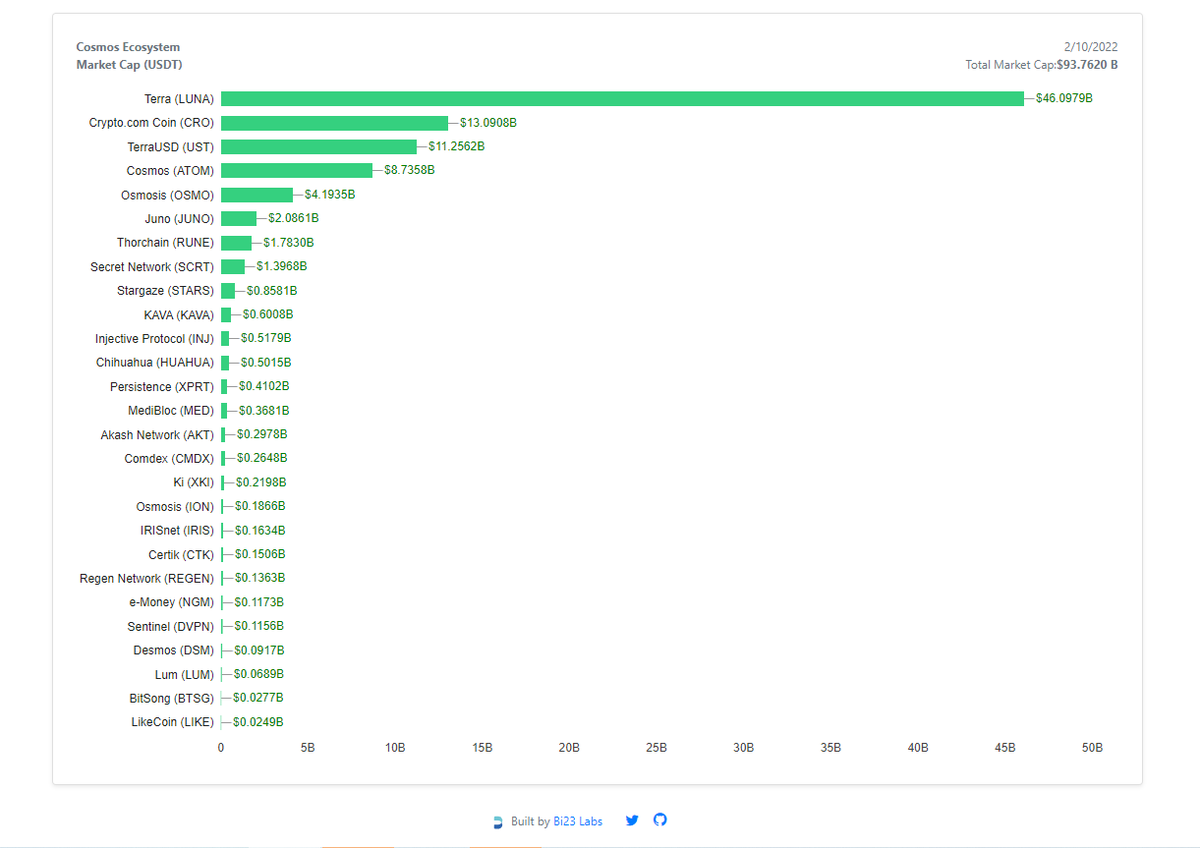Click the 2/10/2022 date text
1200x848 pixels.
click(x=1092, y=47)
